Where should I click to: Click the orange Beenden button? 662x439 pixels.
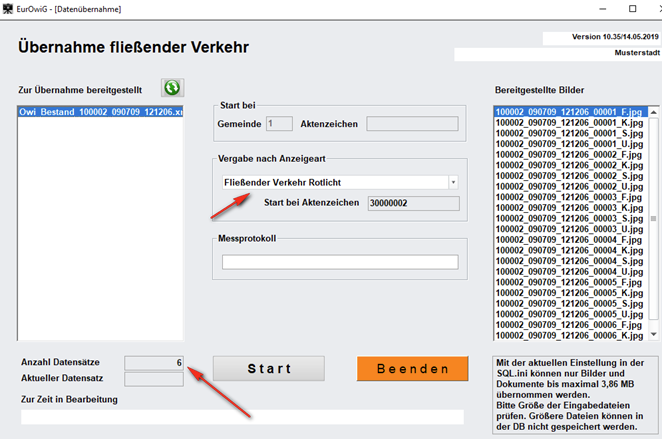412,368
